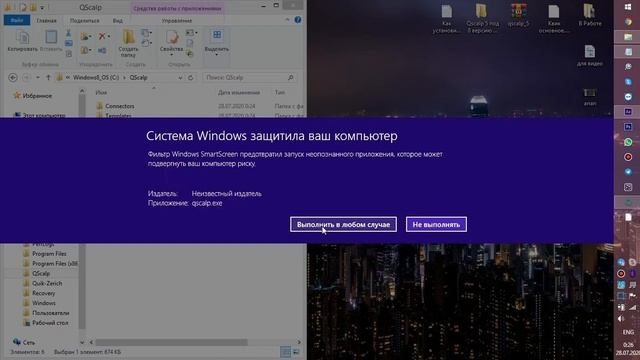Click the 'Выполнить в любом случае' button
The width and height of the screenshot is (640, 360).
point(343,224)
